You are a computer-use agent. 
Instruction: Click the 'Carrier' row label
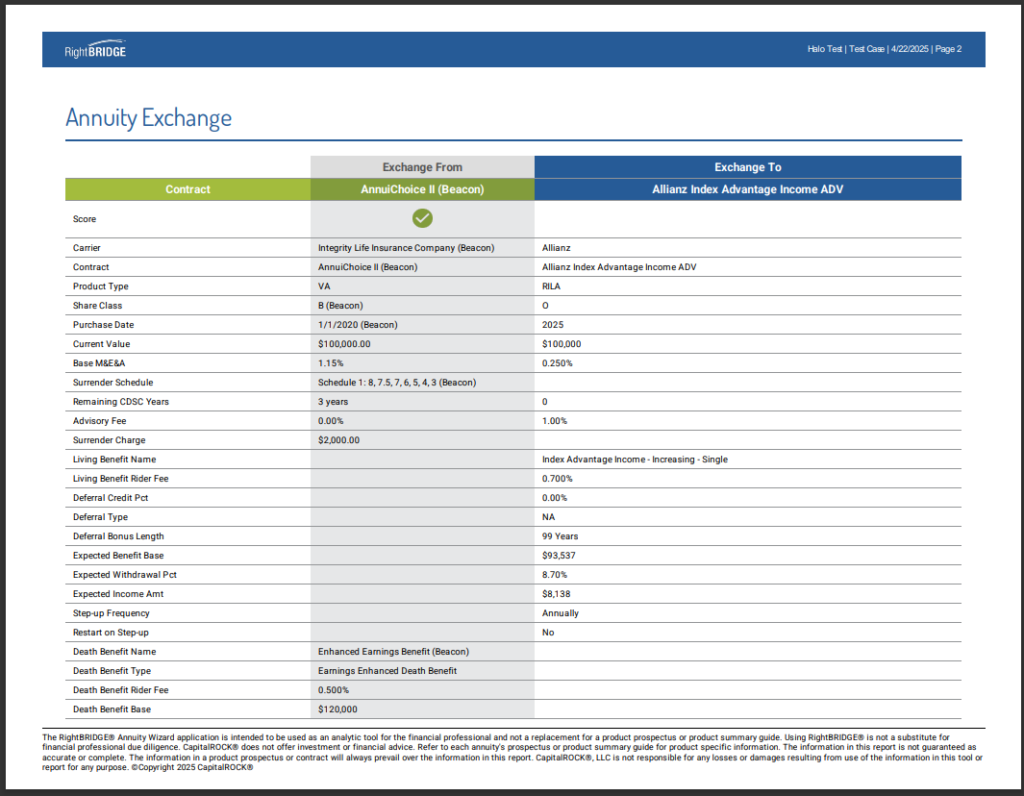pyautogui.click(x=87, y=247)
